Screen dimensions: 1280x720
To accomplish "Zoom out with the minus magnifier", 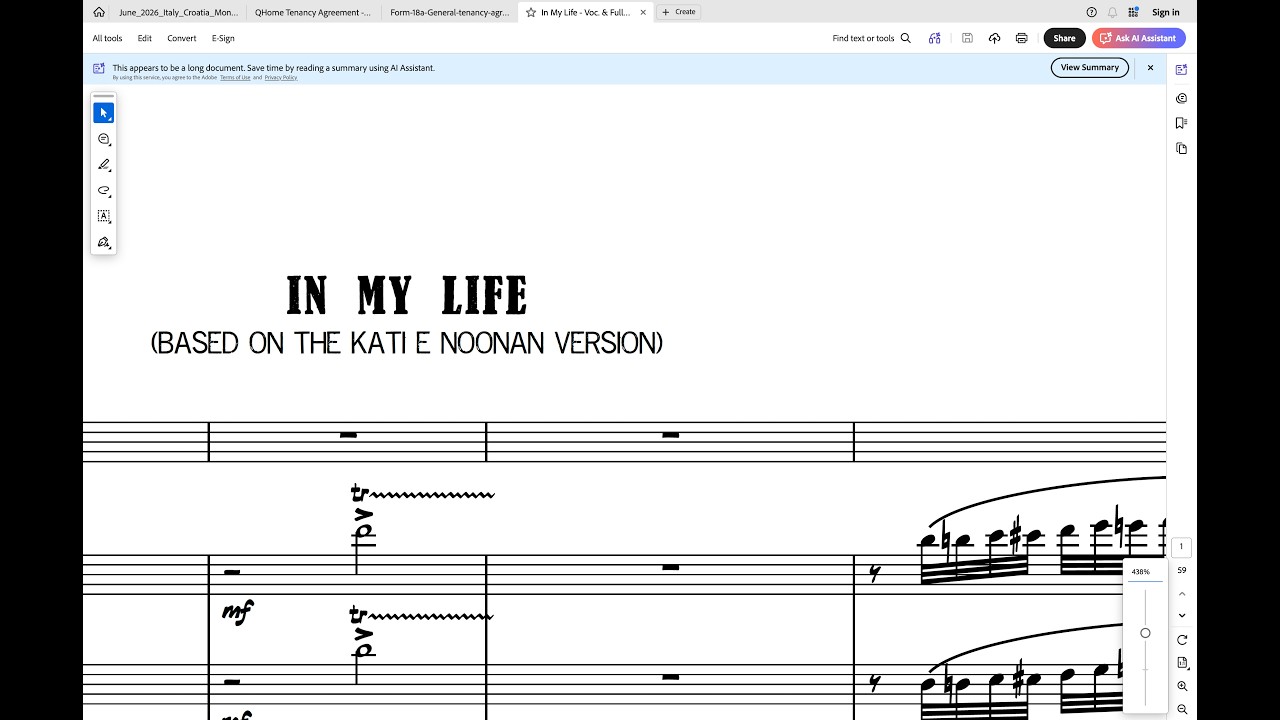I will click(x=1182, y=709).
